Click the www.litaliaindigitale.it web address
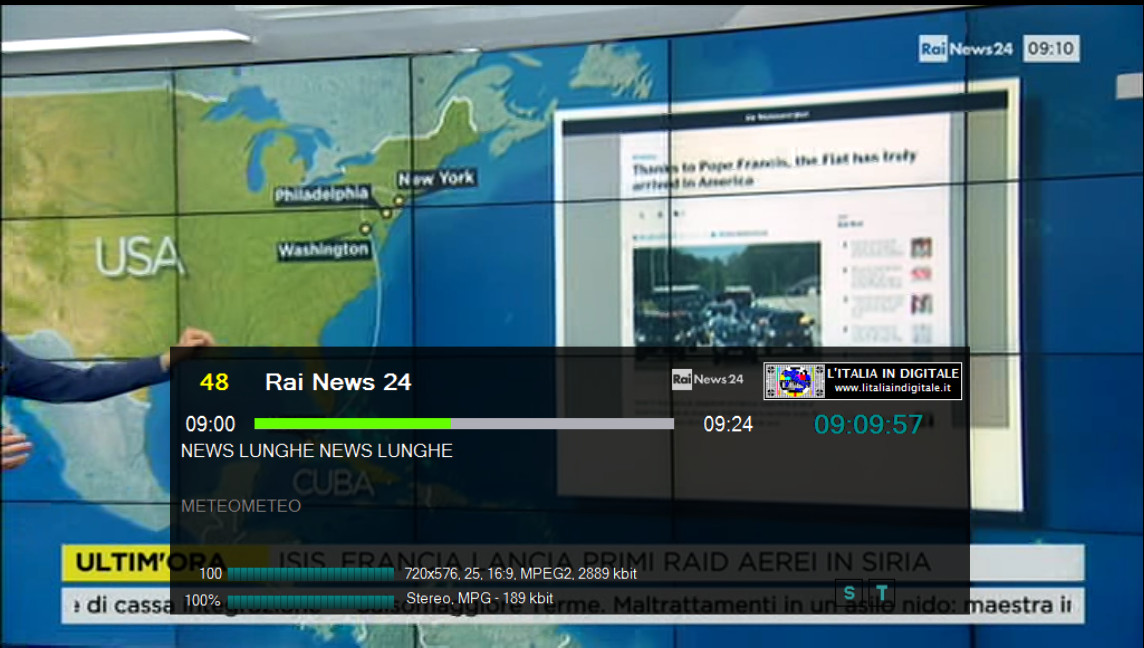 coord(892,388)
